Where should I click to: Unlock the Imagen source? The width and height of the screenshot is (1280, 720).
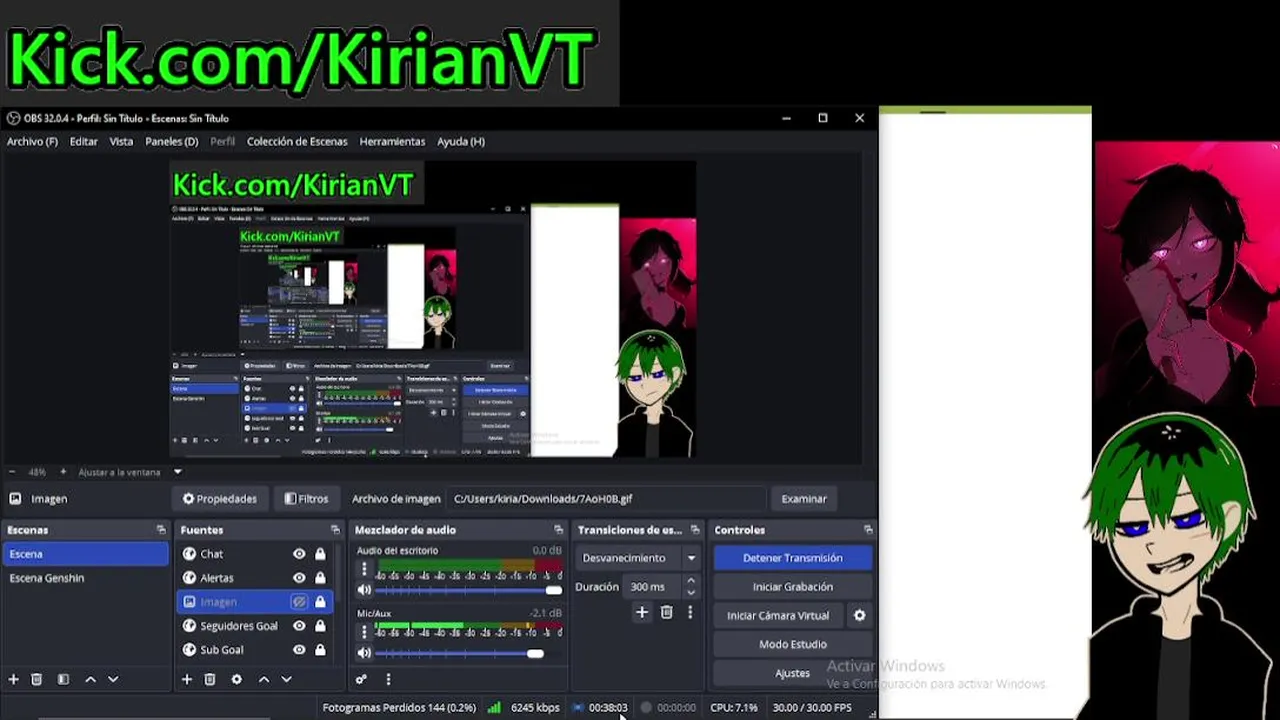320,602
